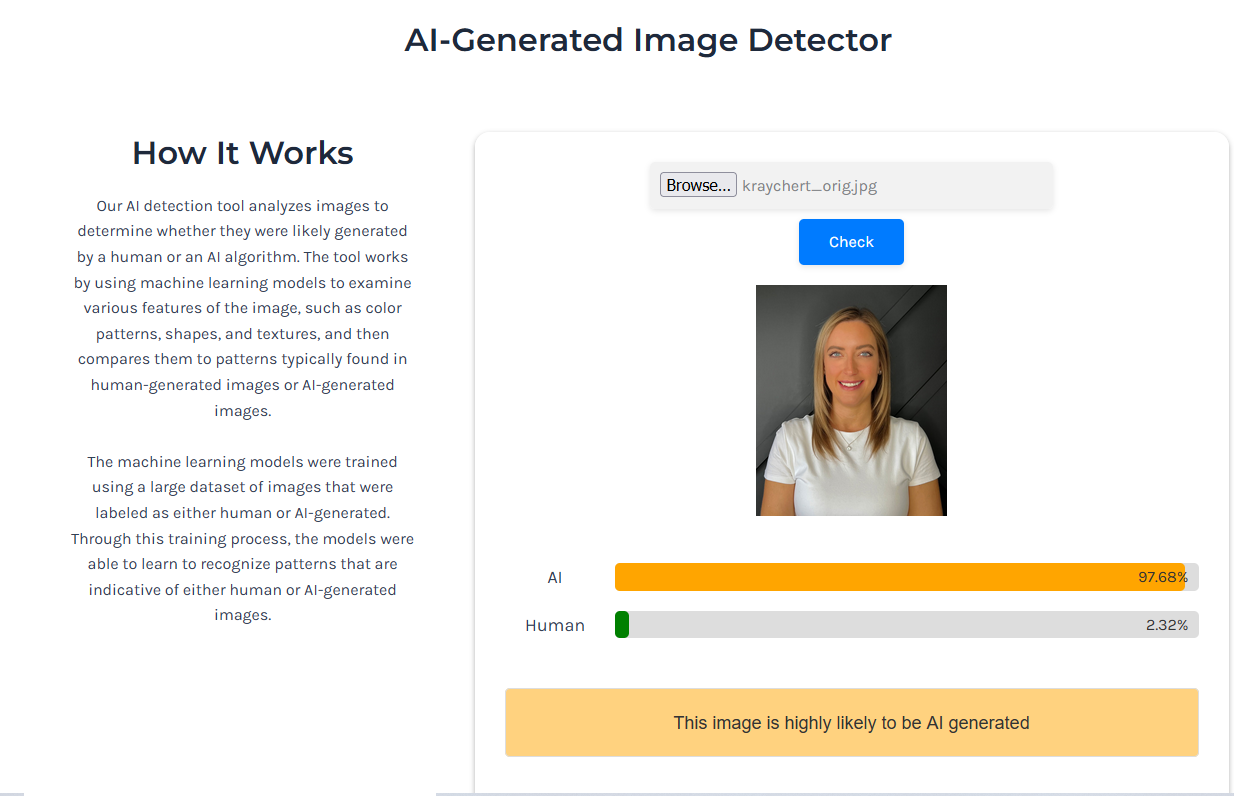
Task: Click the 97.68% value
Action: (x=1163, y=577)
